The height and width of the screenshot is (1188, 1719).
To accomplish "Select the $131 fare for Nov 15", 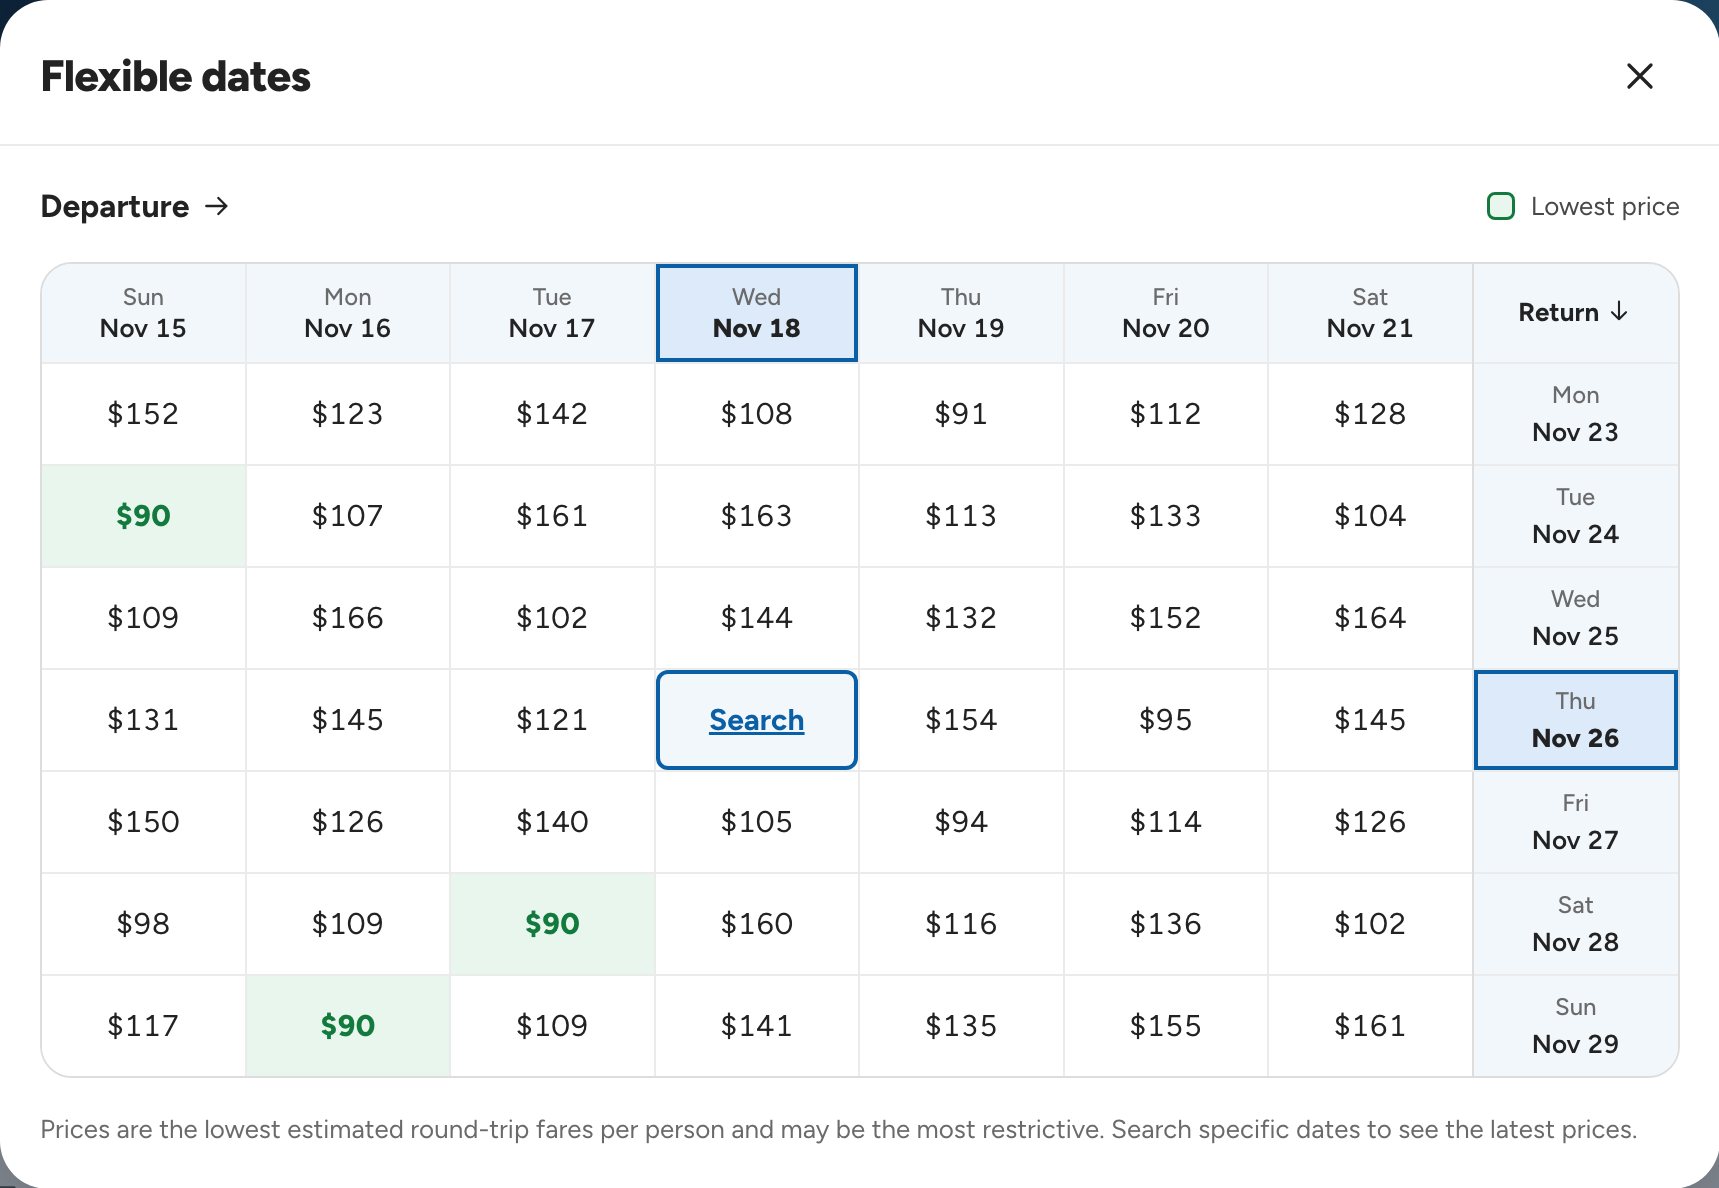I will [x=143, y=720].
